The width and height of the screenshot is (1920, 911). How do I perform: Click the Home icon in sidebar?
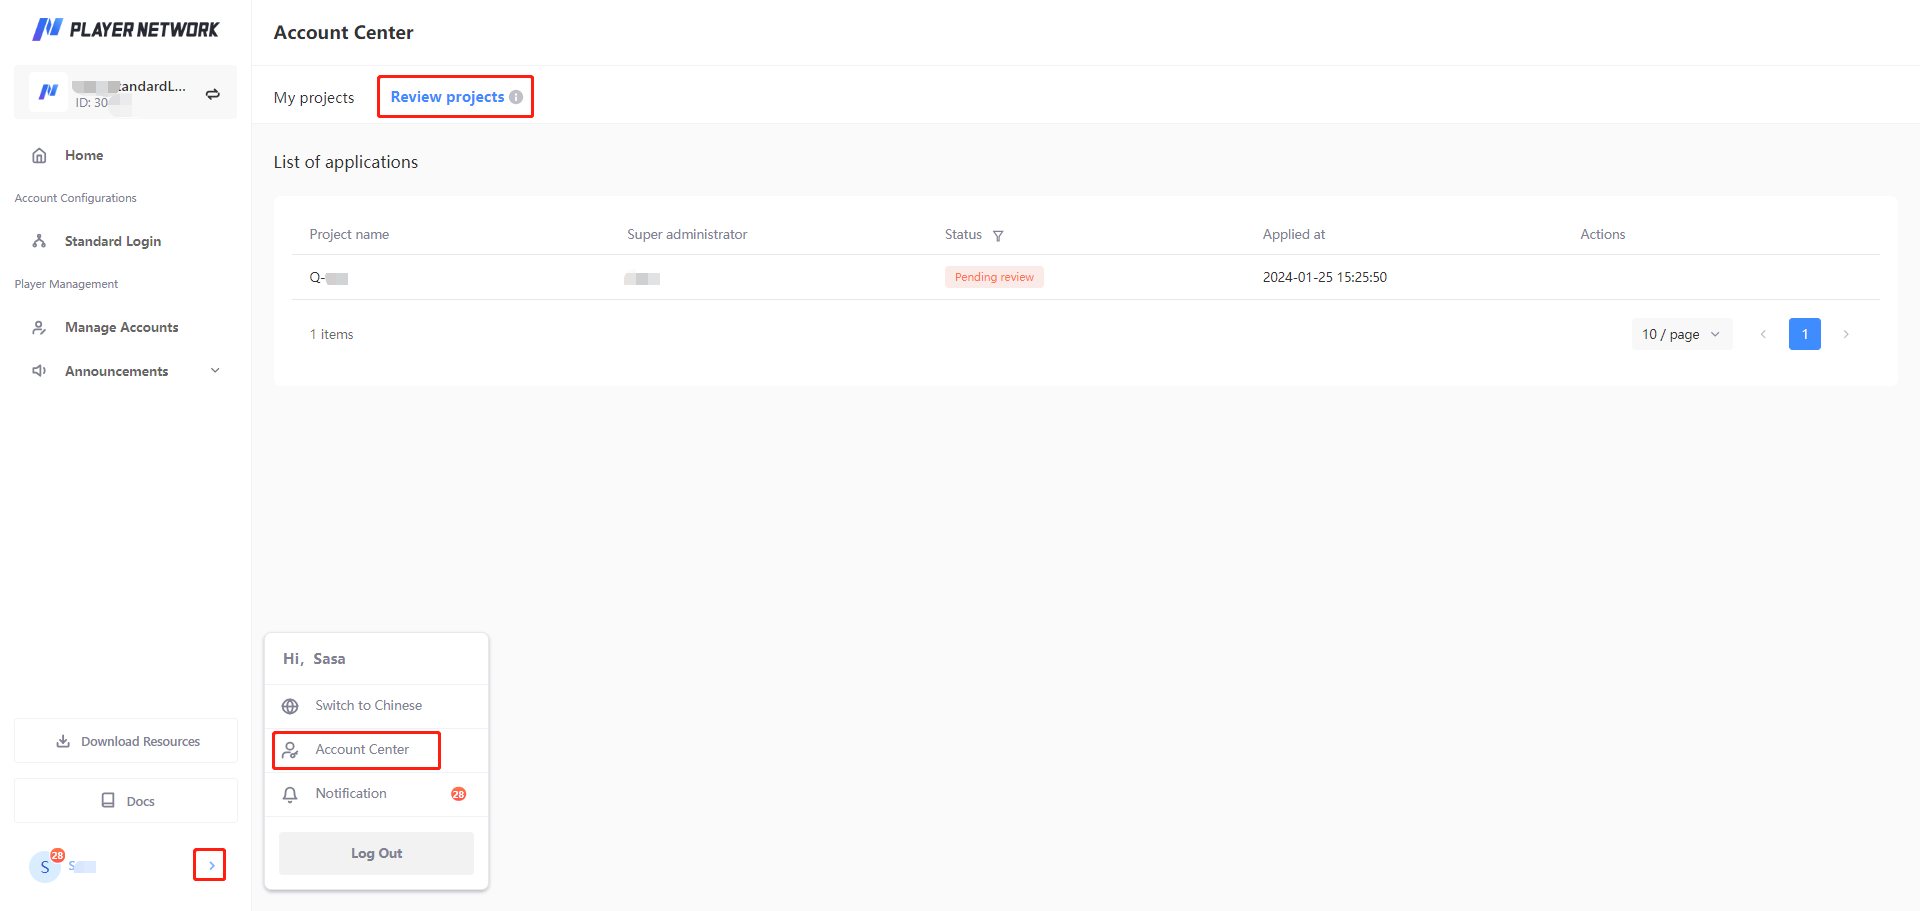pyautogui.click(x=40, y=156)
